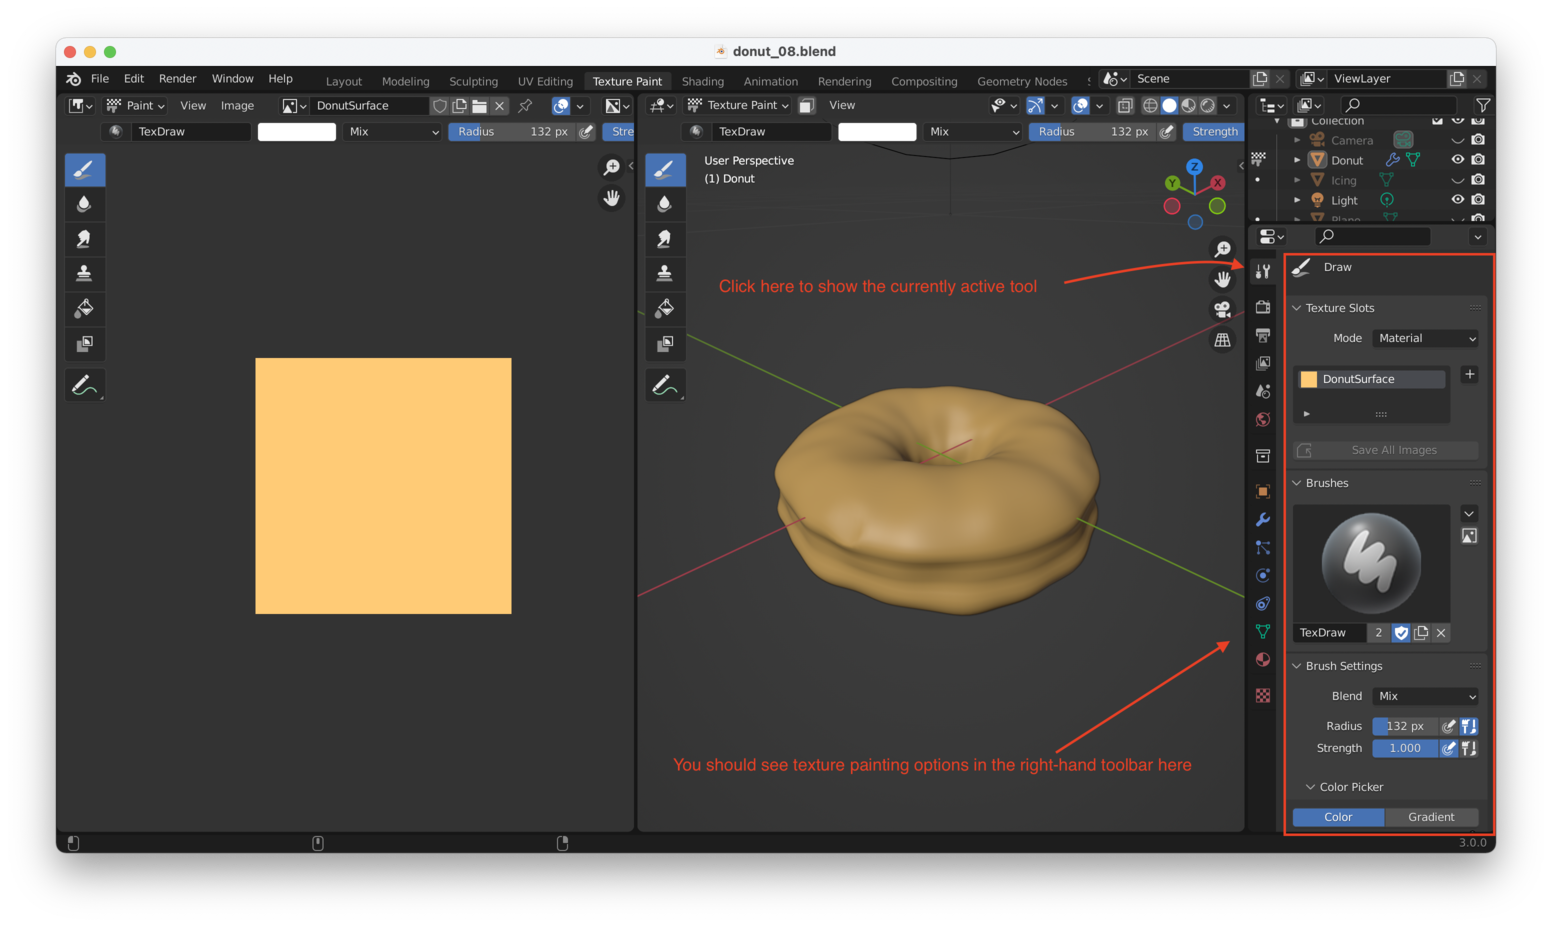
Task: Open the Render properties tab
Action: pyautogui.click(x=1262, y=308)
